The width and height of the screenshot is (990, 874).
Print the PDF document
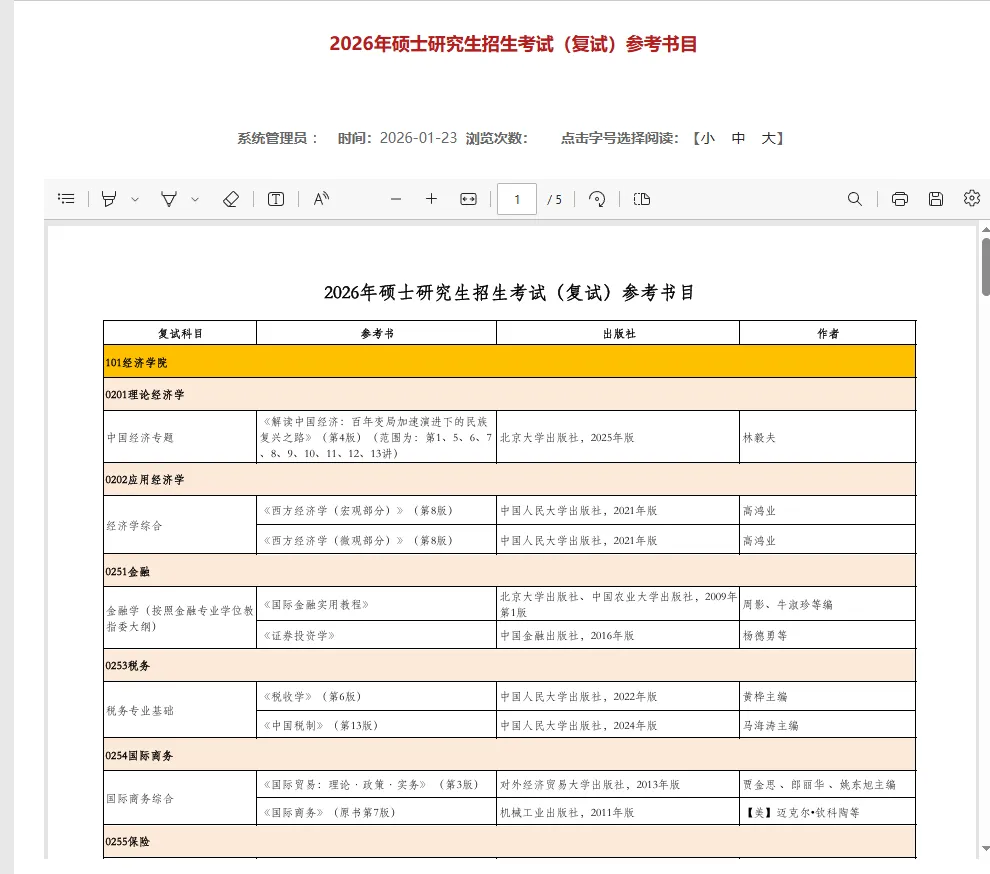pos(900,199)
